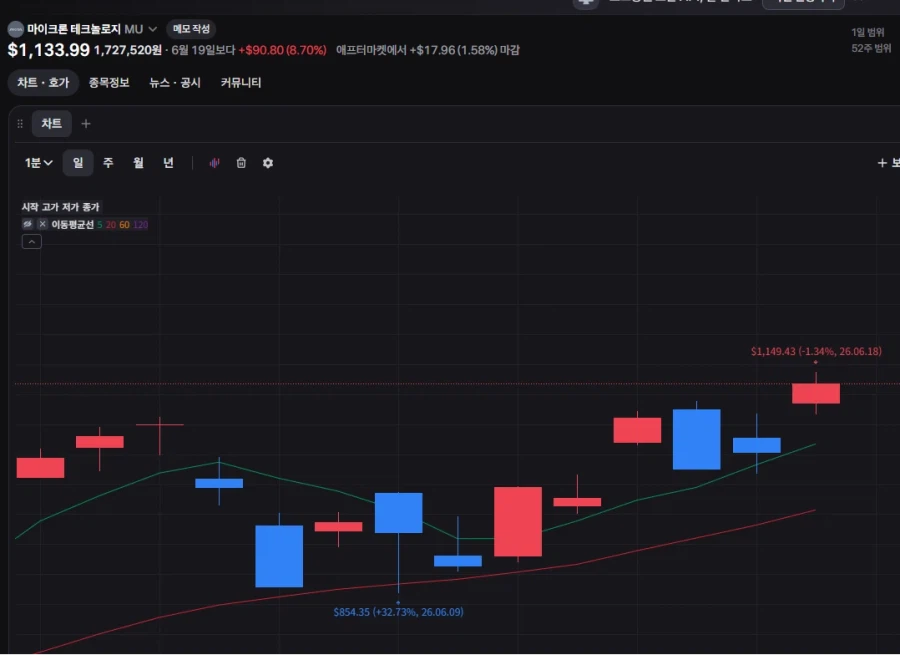
Task: Add a new chart panel with plus icon
Action: pyautogui.click(x=86, y=123)
